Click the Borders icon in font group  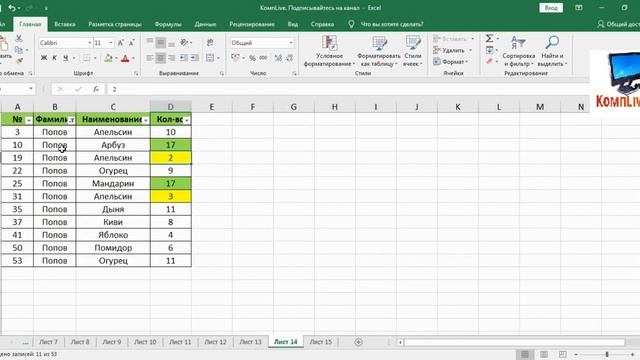(x=87, y=58)
